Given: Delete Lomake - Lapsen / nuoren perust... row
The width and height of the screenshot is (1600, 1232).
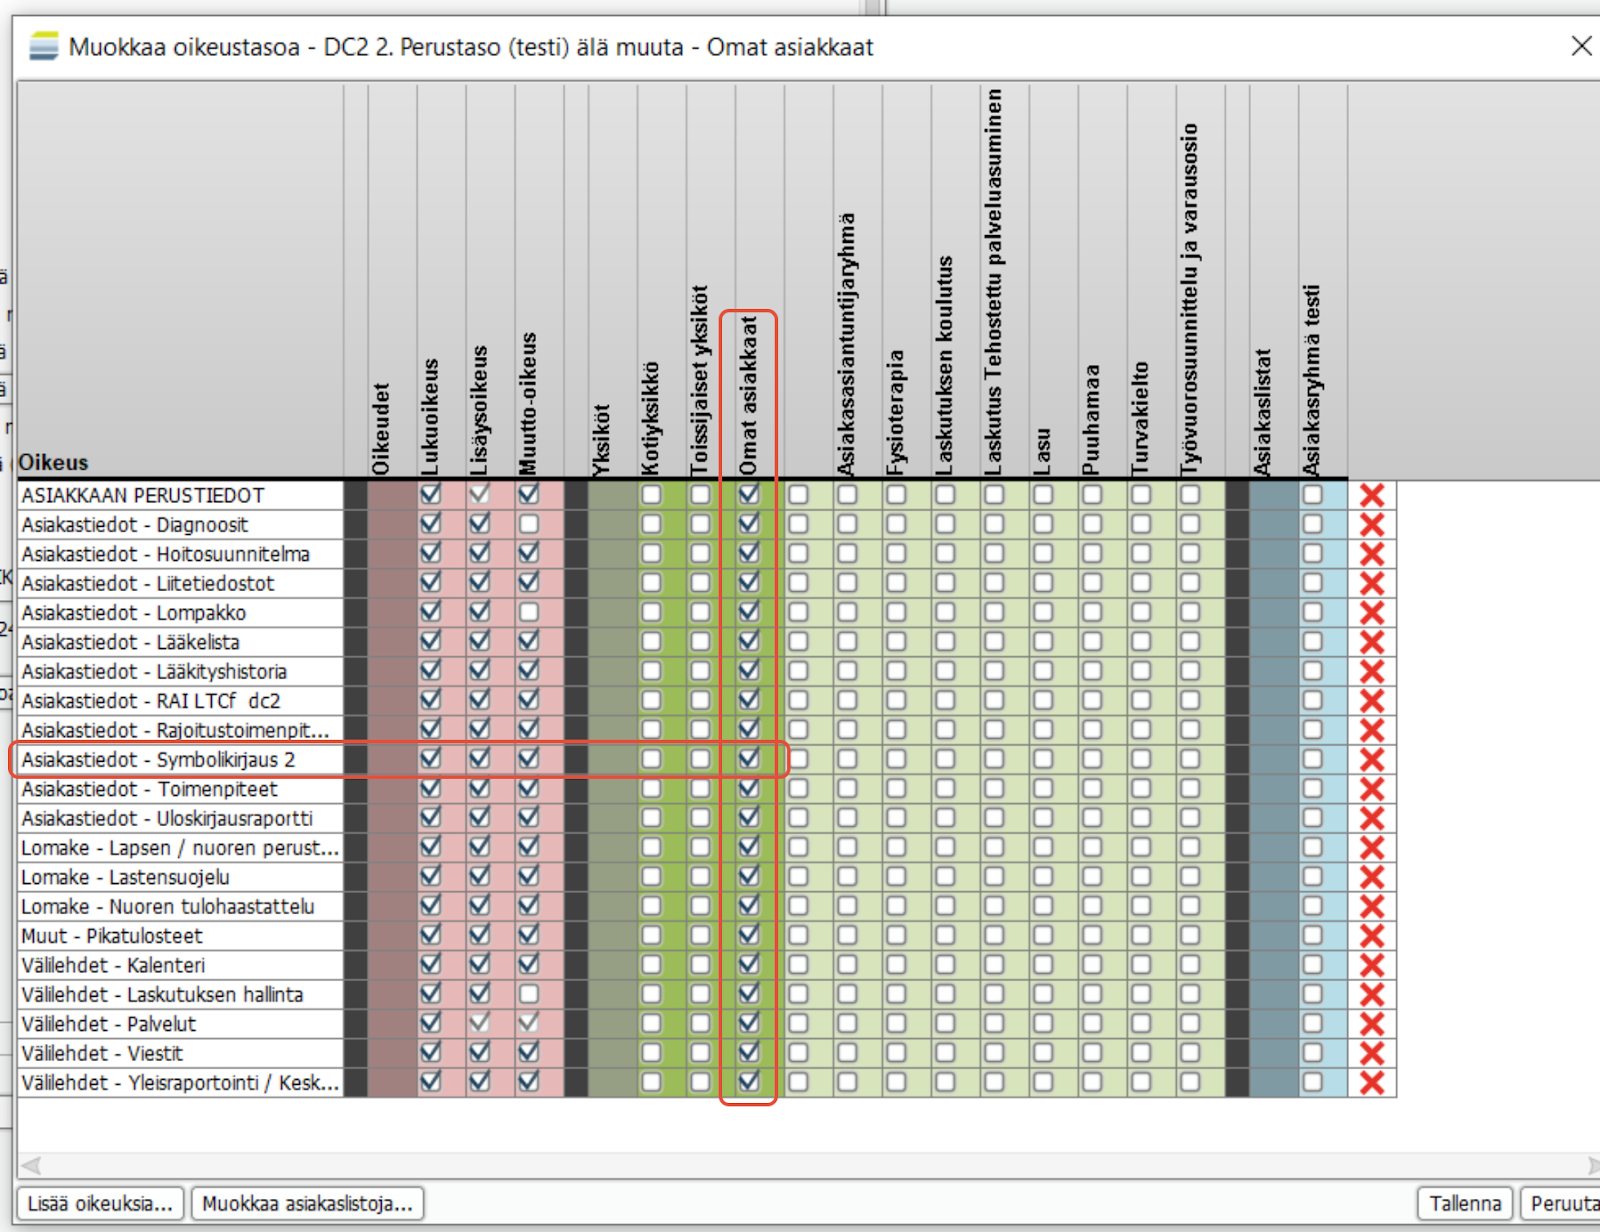Looking at the screenshot, I should (x=1372, y=848).
